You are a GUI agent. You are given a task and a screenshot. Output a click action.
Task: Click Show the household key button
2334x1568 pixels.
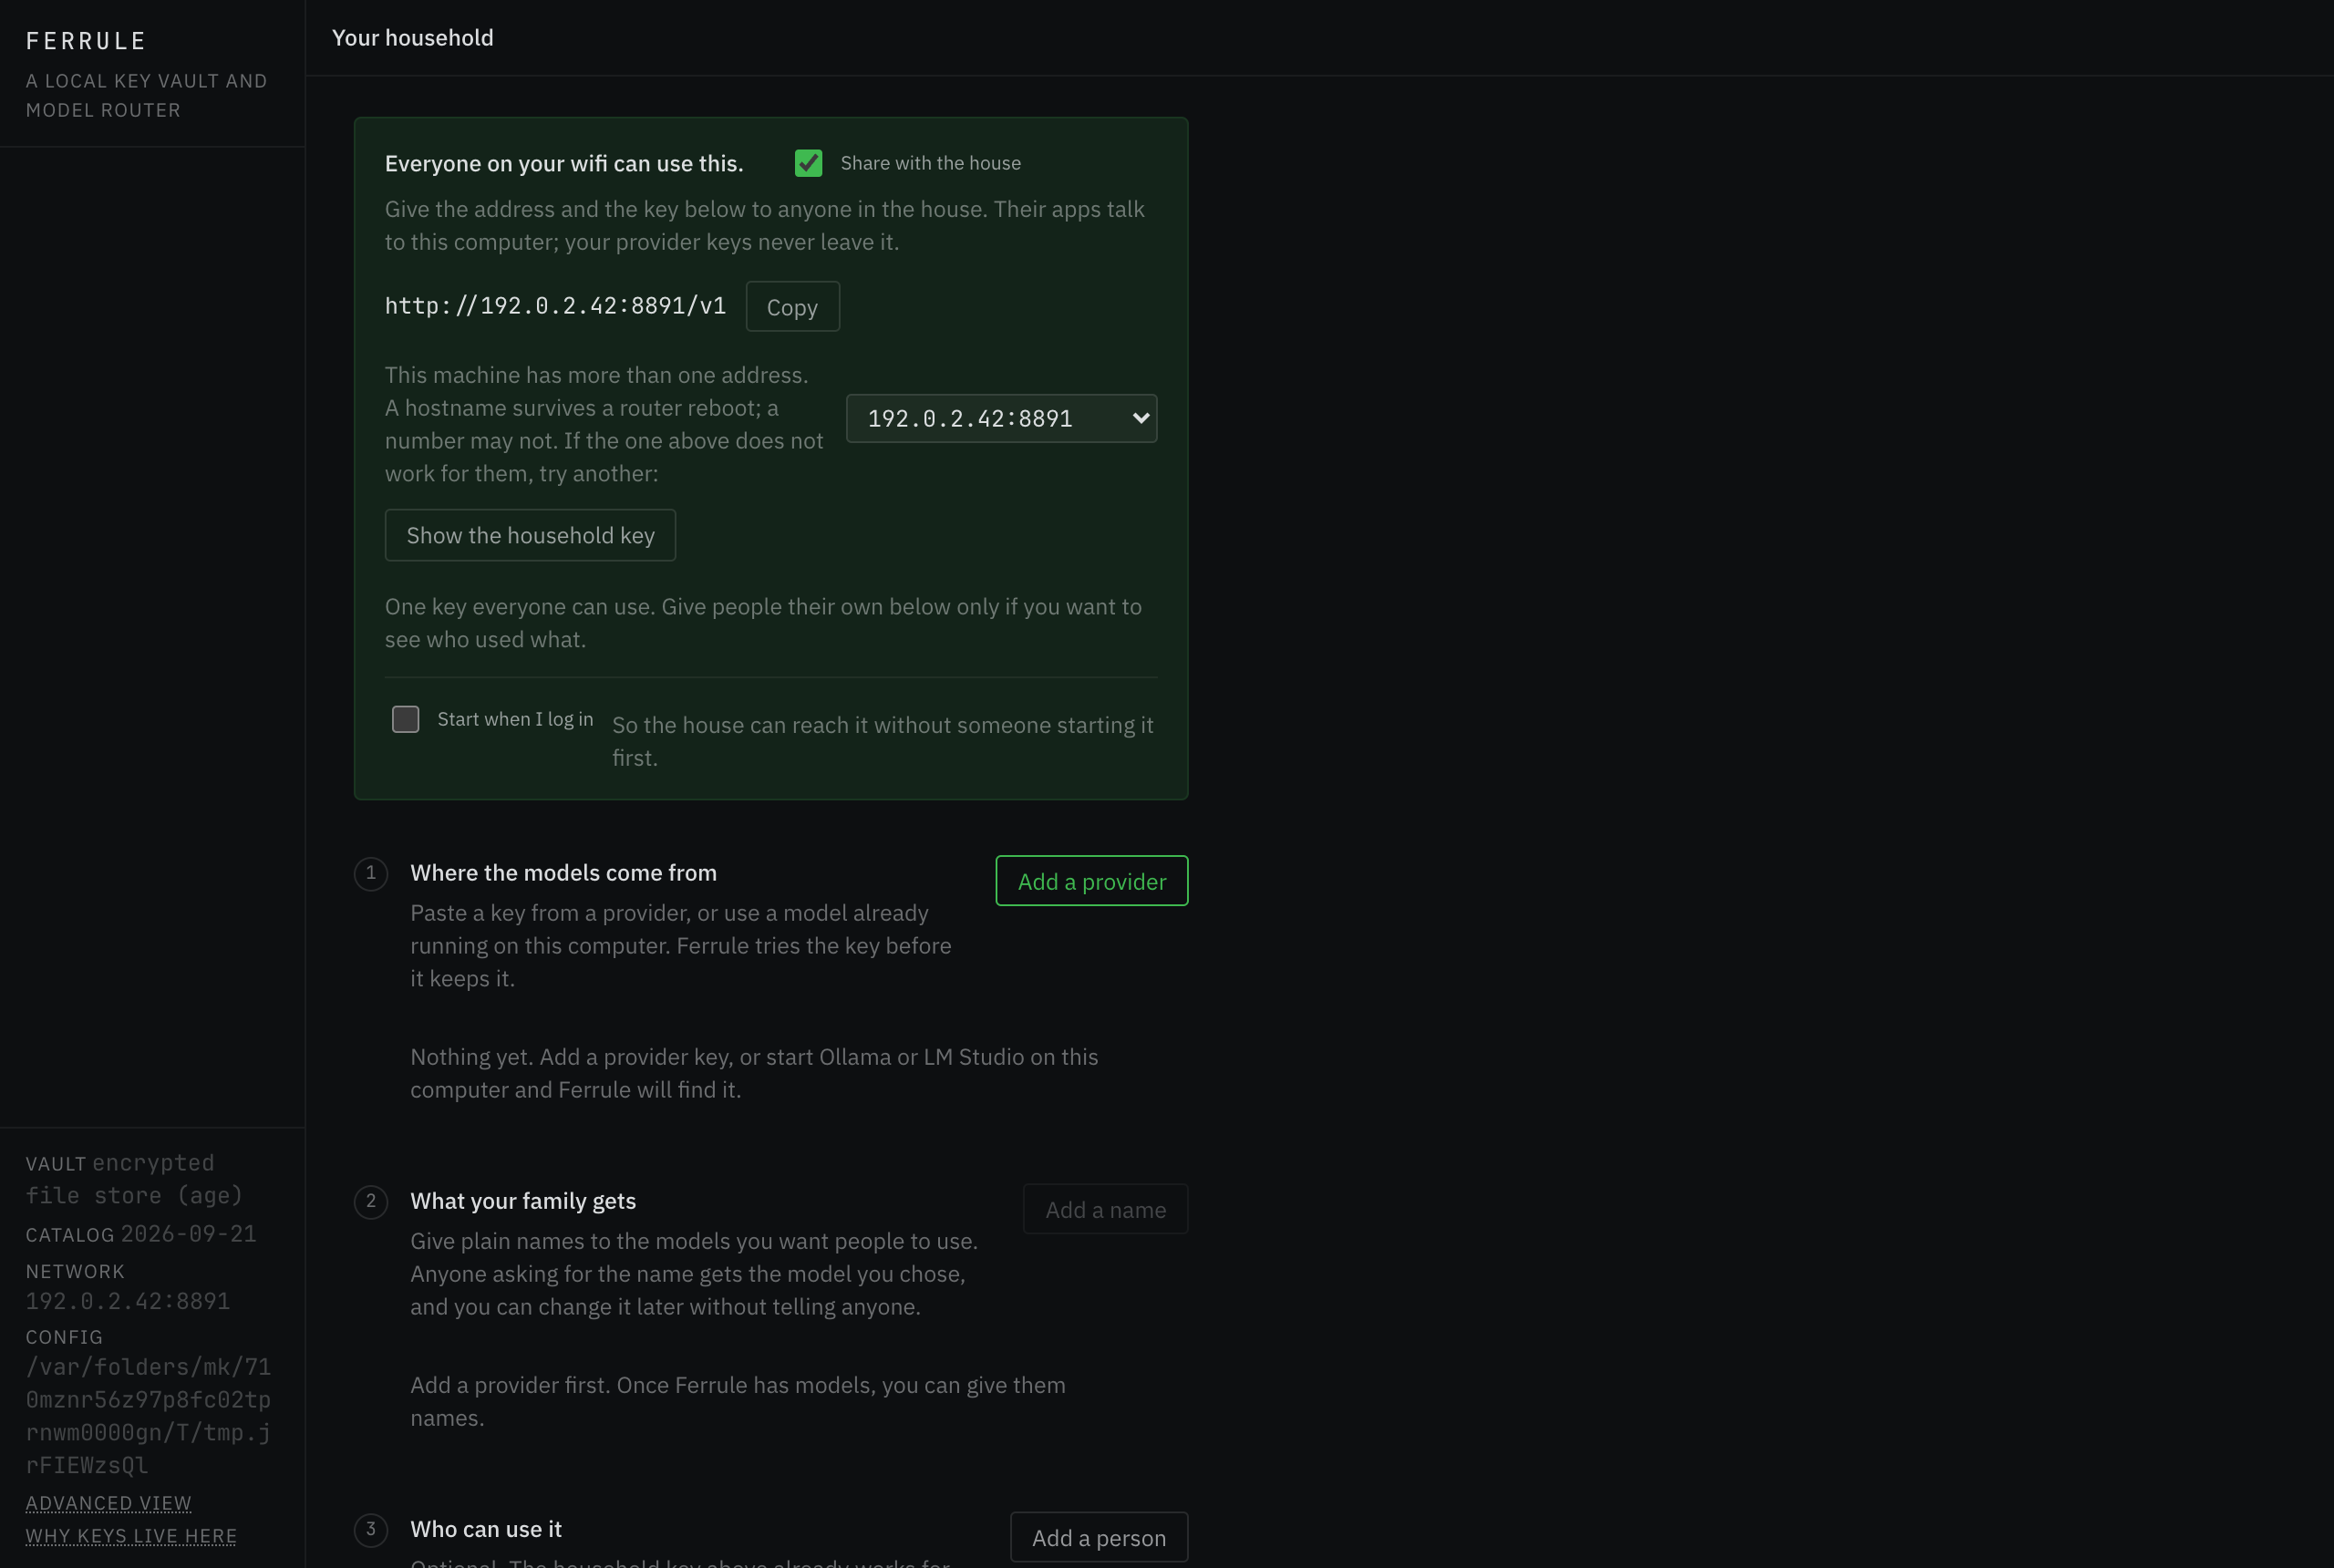click(x=530, y=535)
